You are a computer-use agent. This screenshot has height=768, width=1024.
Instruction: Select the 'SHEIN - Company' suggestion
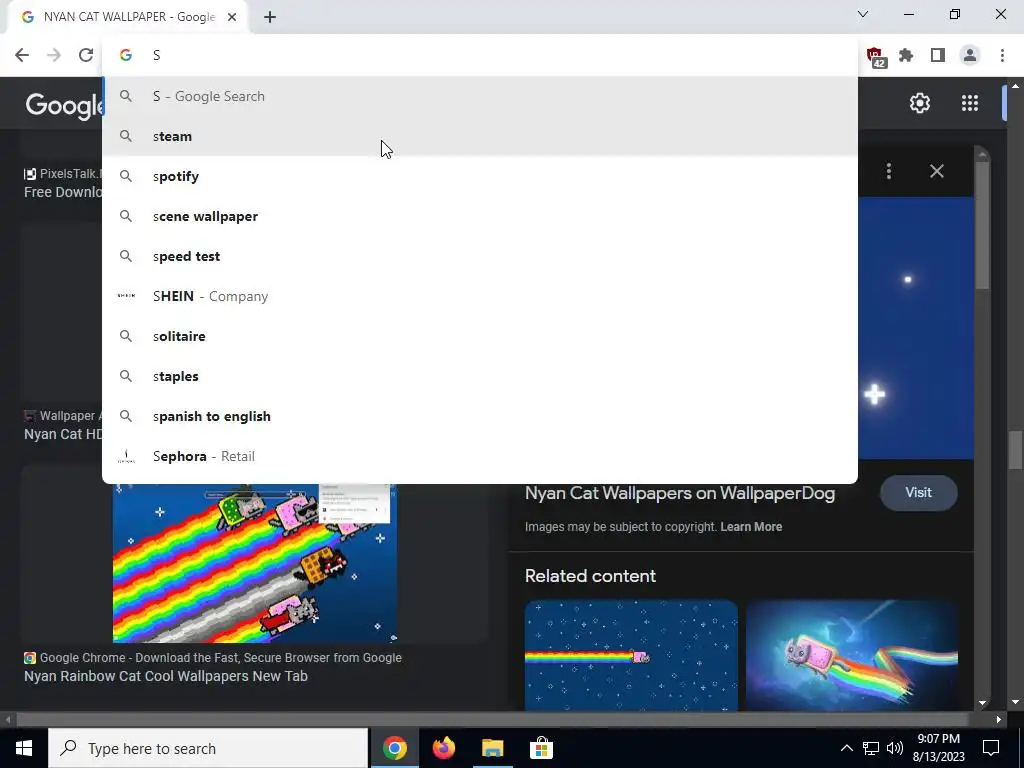(x=480, y=296)
